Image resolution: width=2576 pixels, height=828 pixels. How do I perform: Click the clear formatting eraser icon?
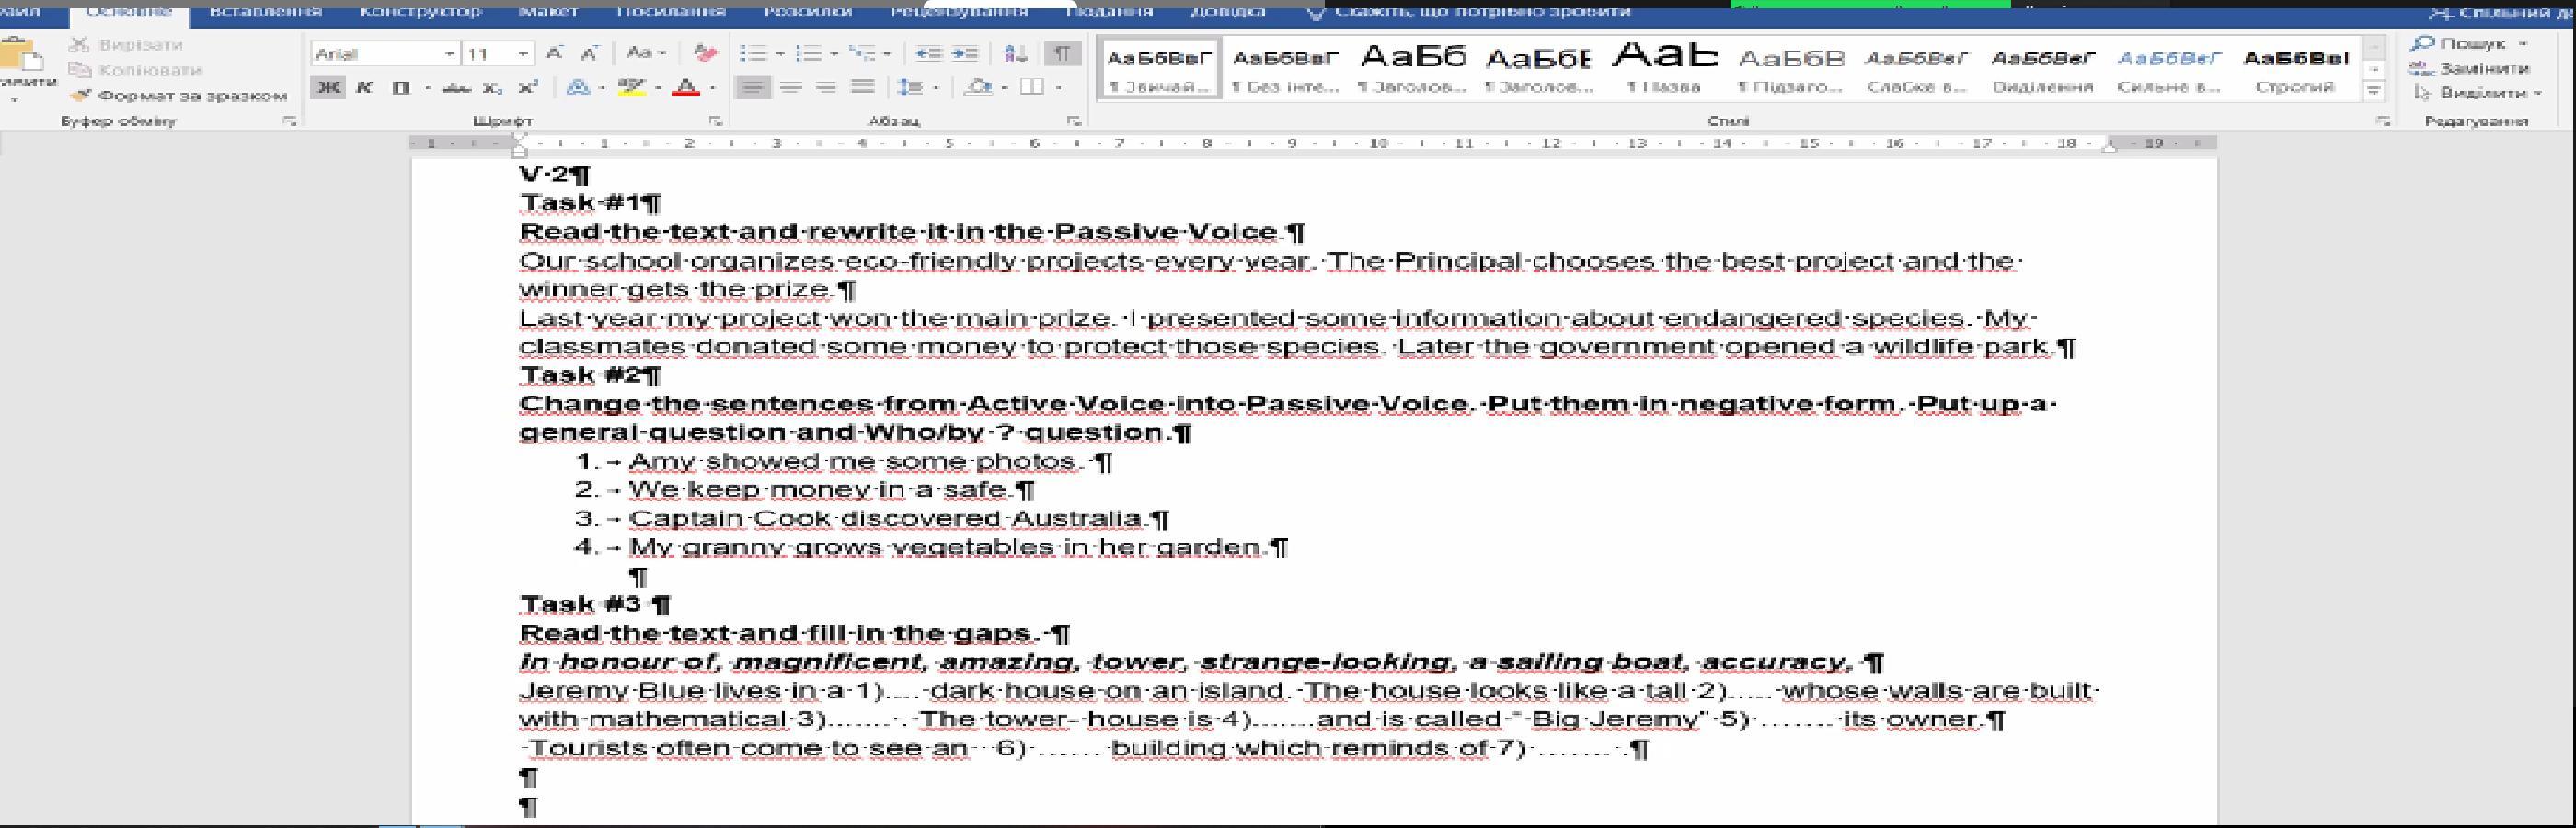click(705, 53)
